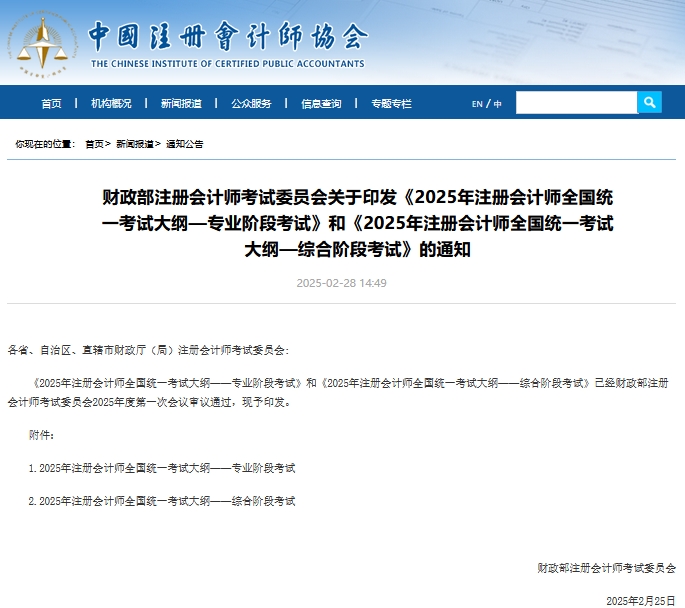This screenshot has height=608, width=685.
Task: Open the 机构概况 menu item
Action: pos(111,104)
